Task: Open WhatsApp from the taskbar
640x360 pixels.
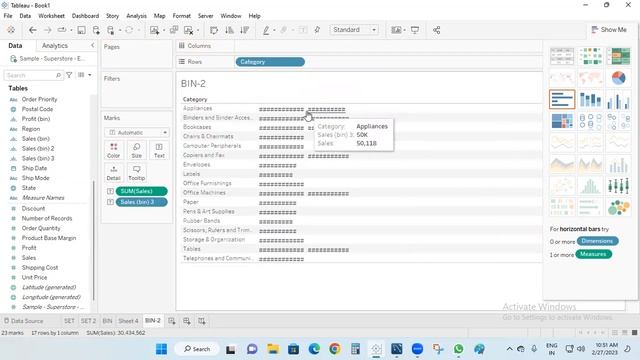Action: tap(458, 349)
